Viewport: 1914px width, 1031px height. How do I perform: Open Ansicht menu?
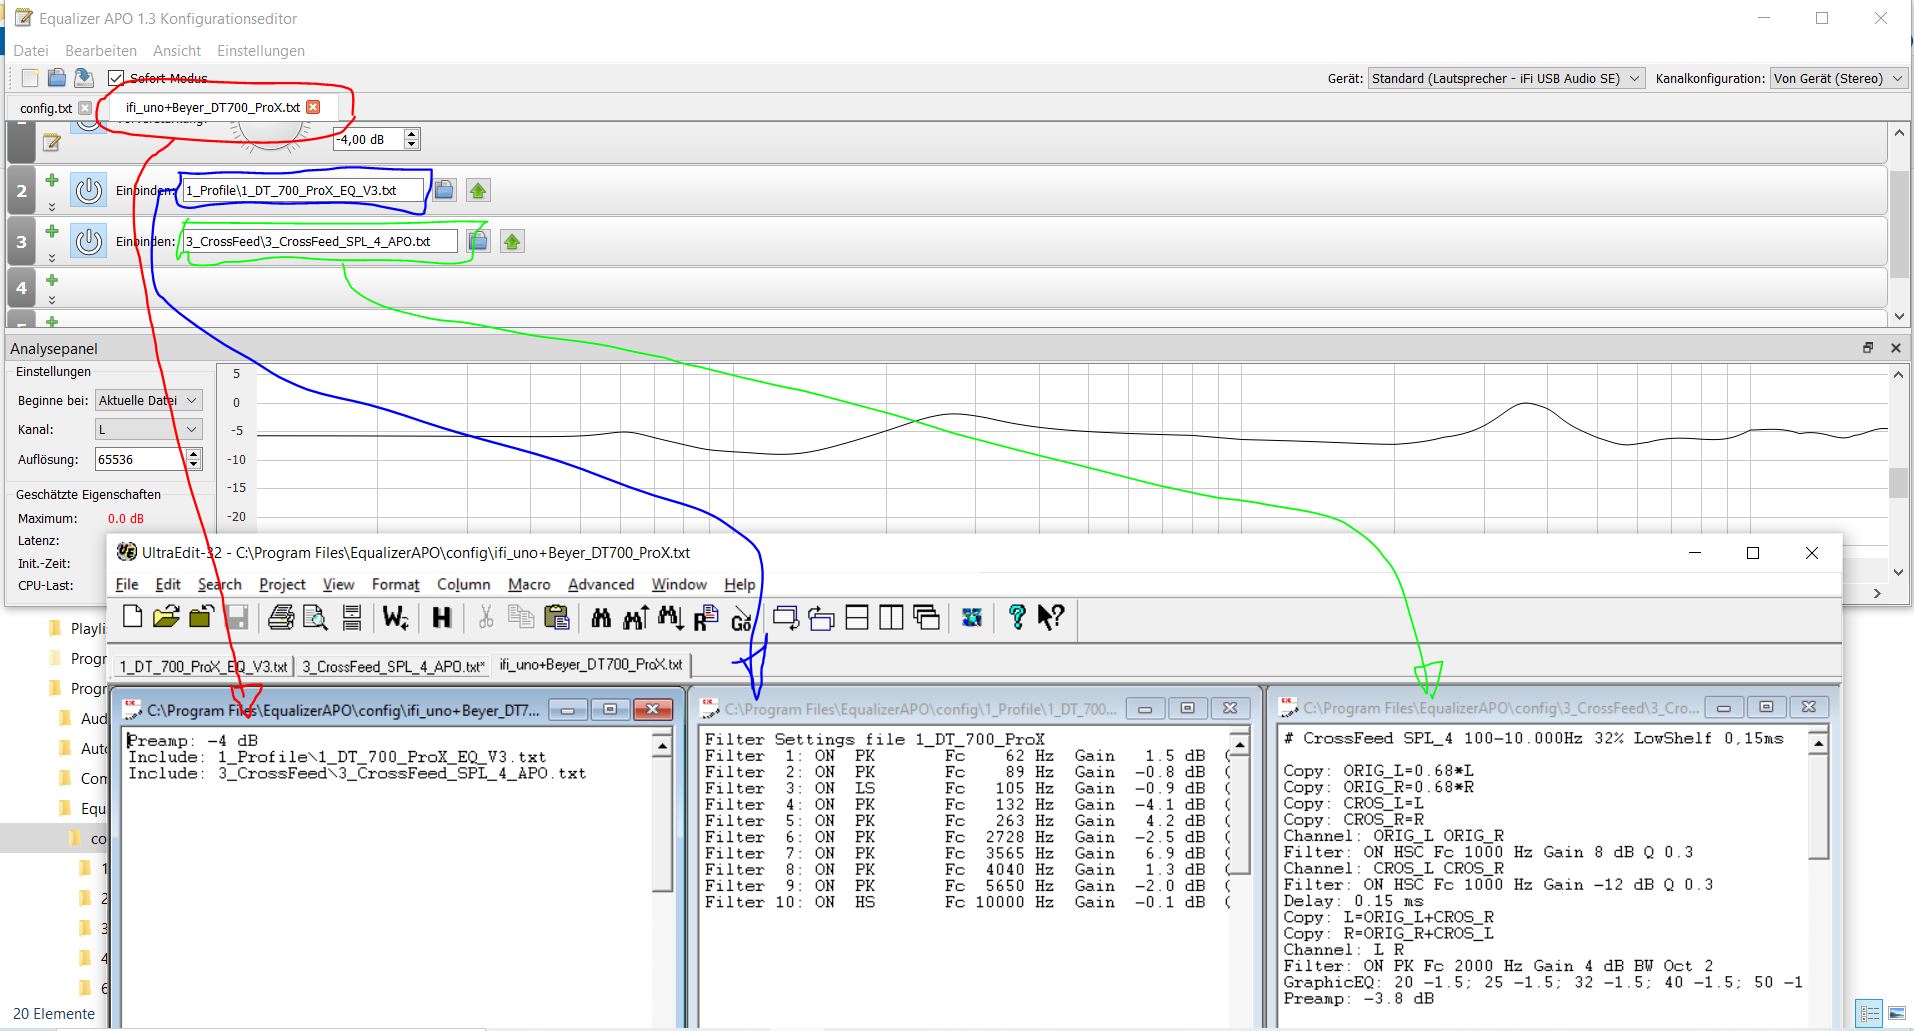click(177, 50)
